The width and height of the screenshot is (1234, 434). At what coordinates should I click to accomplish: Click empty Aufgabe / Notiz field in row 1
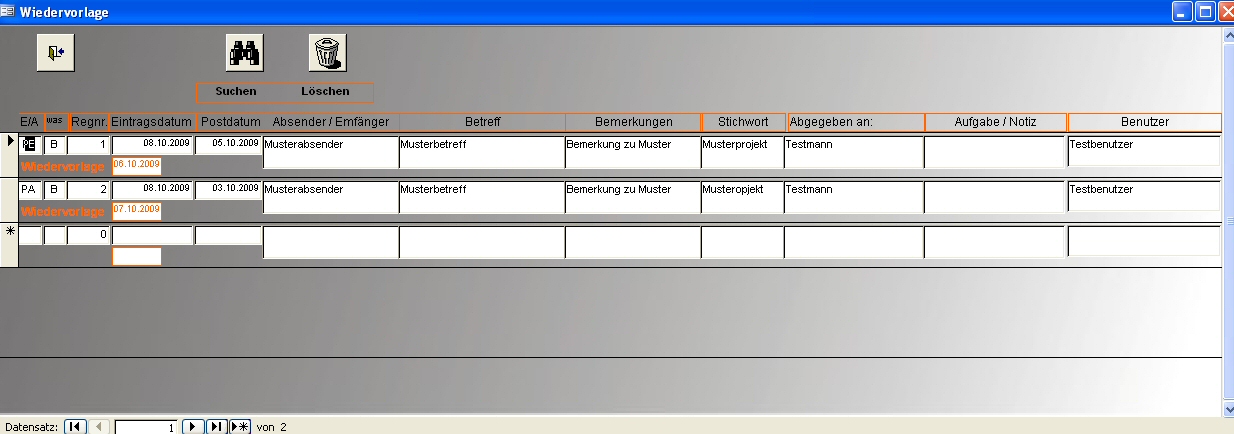995,152
